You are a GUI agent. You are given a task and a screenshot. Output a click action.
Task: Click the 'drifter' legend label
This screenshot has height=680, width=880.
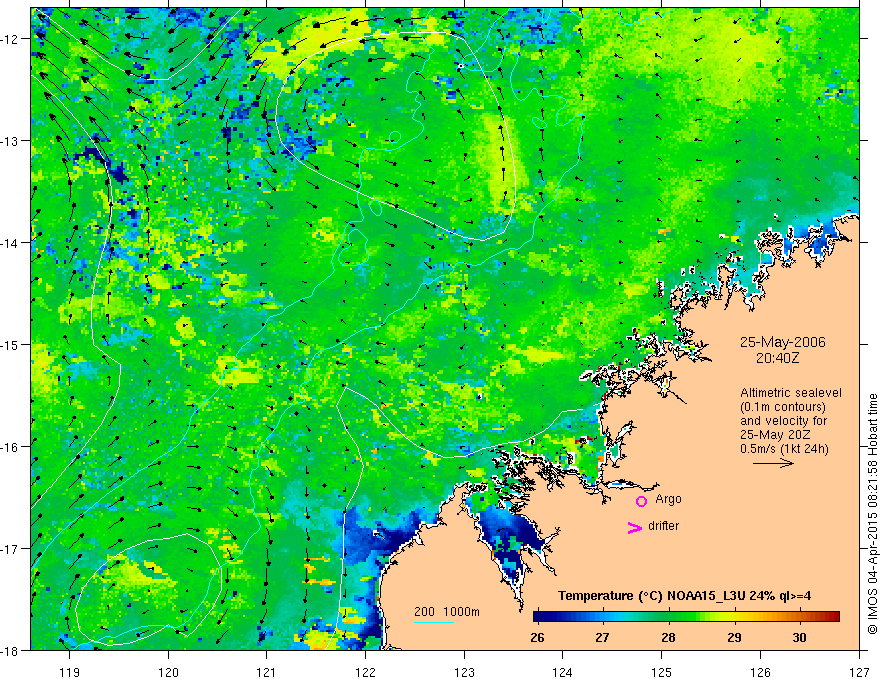663,526
